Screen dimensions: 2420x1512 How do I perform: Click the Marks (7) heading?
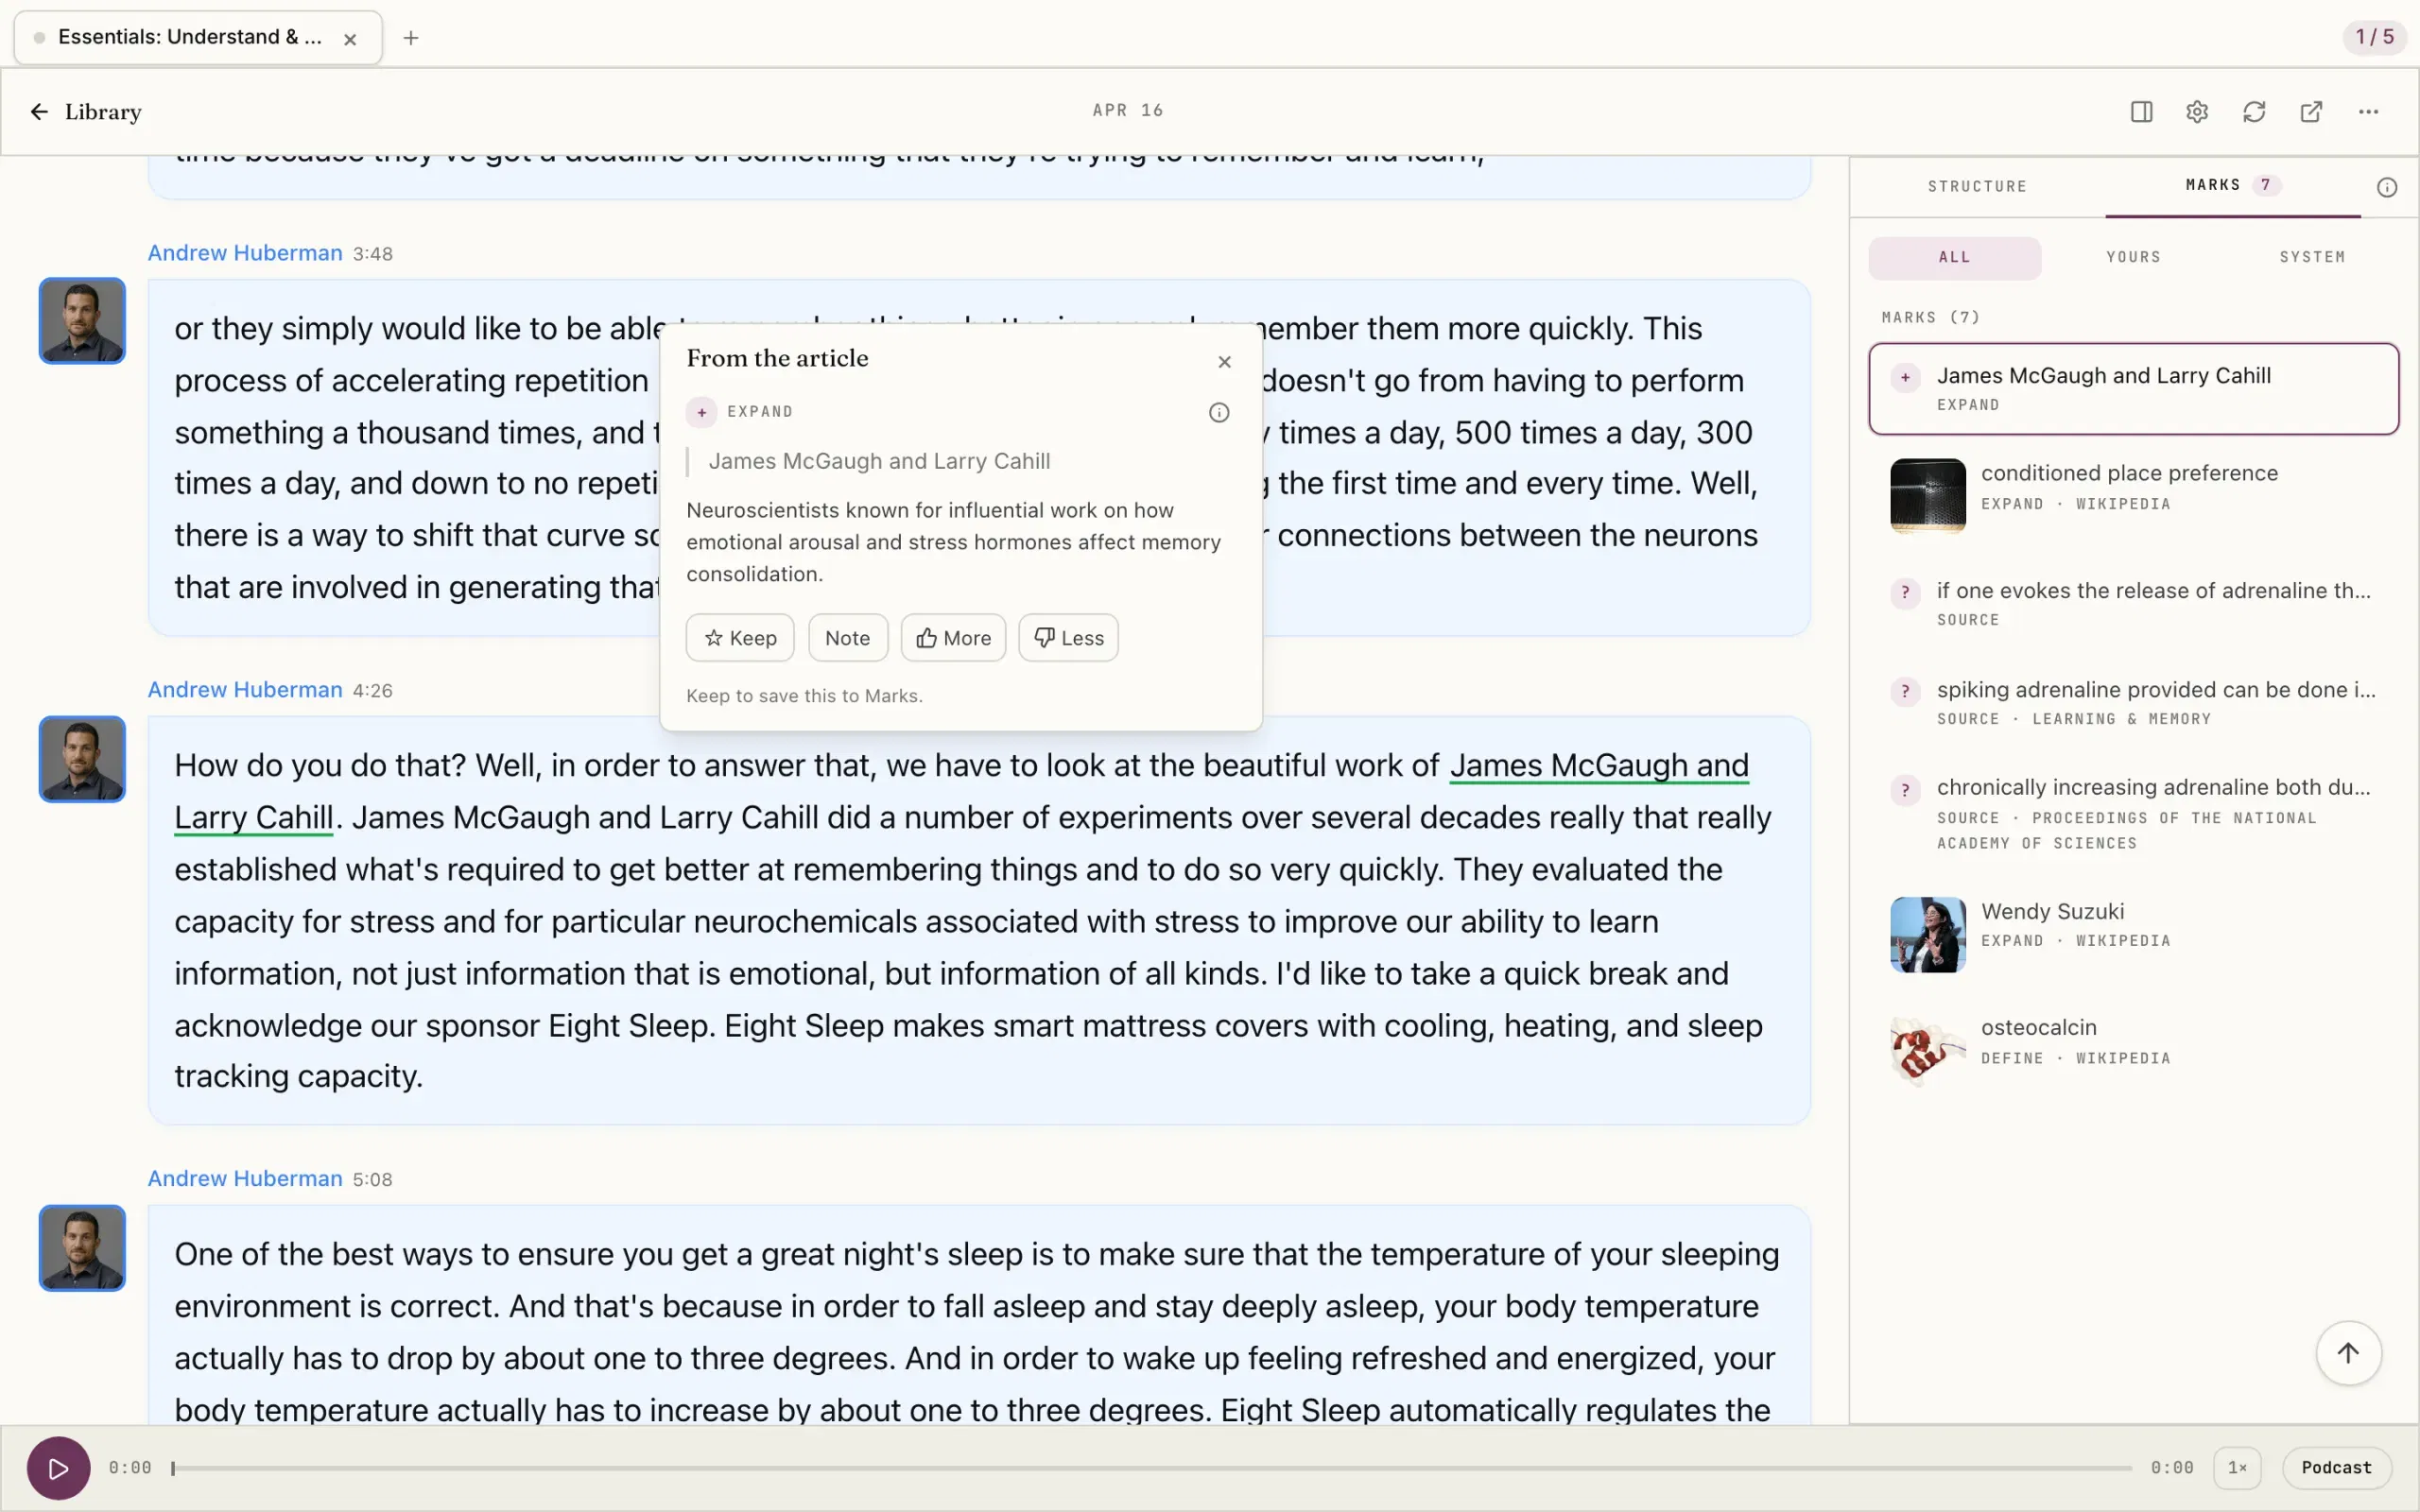coord(1930,318)
